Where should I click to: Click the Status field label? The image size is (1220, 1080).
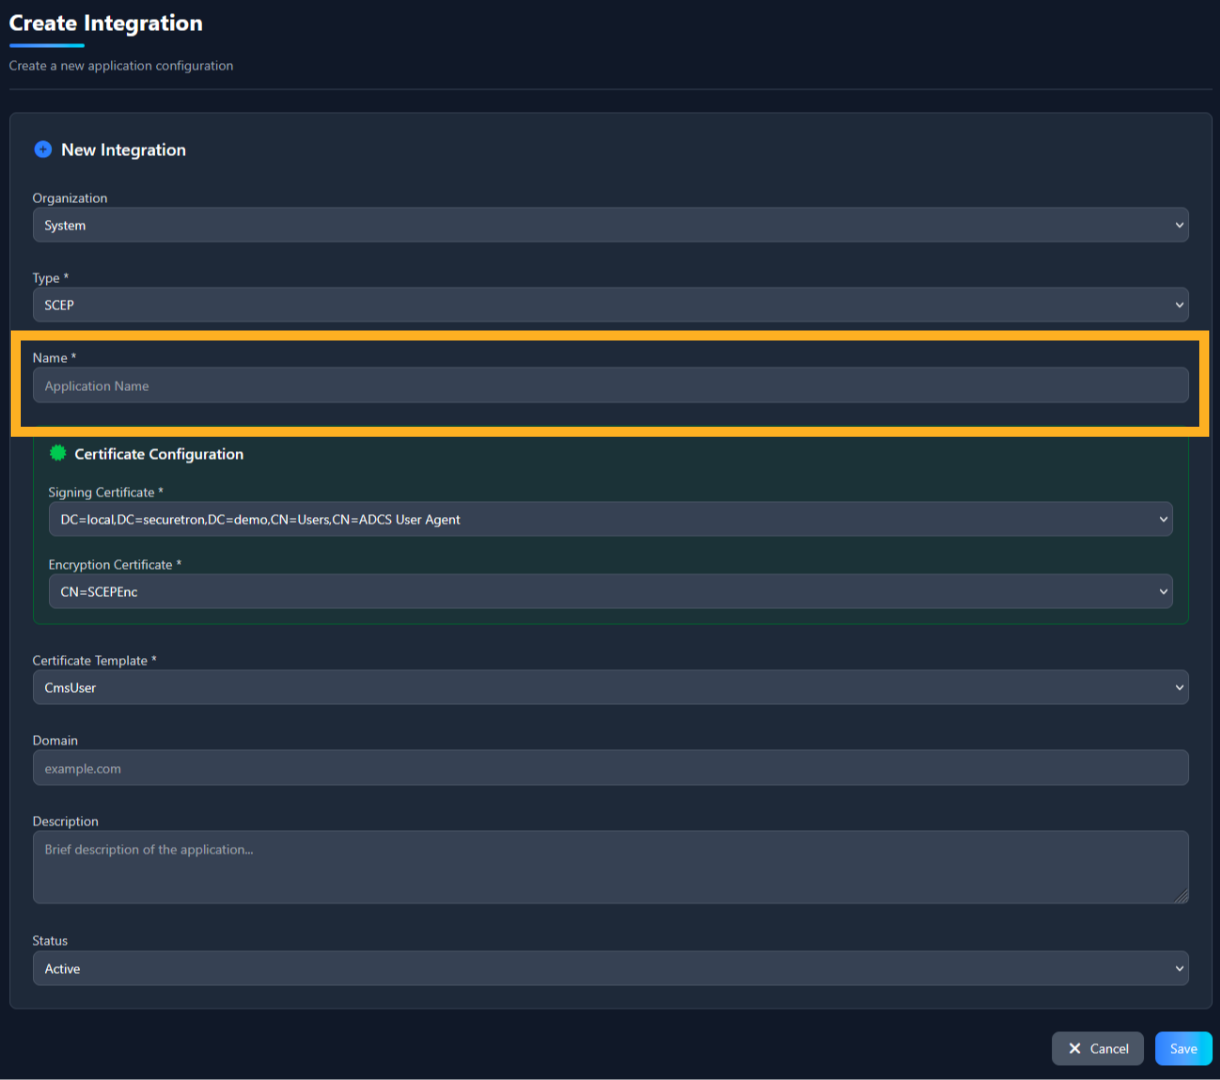pyautogui.click(x=50, y=941)
